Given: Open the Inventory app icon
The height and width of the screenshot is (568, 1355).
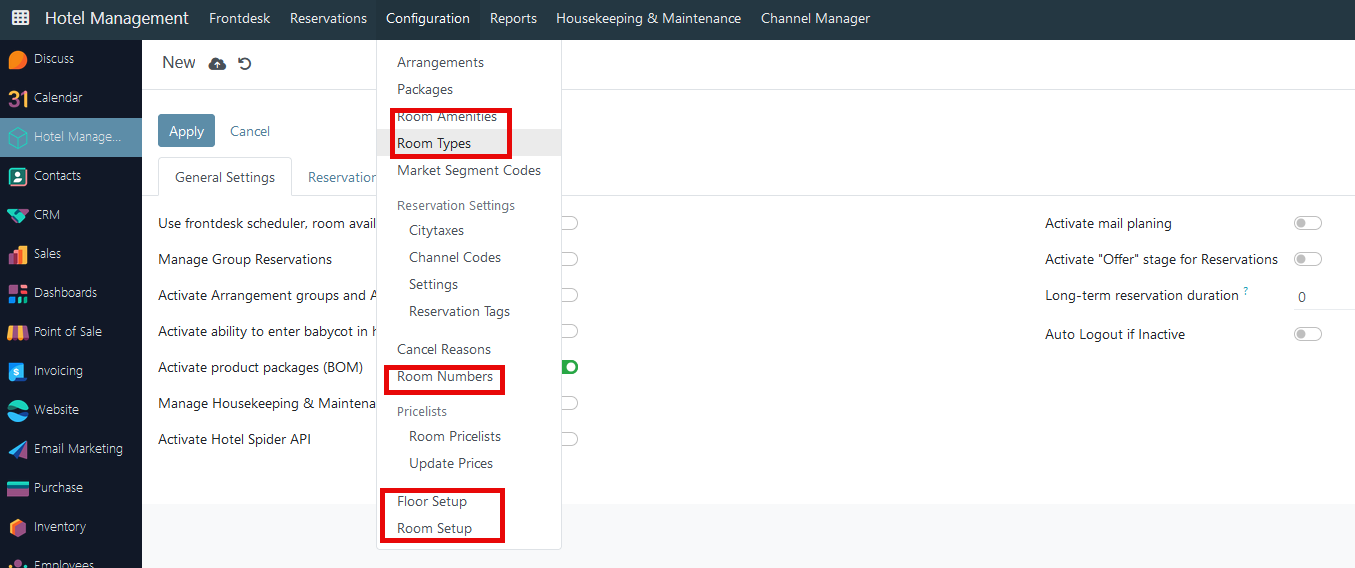Looking at the screenshot, I should (17, 527).
